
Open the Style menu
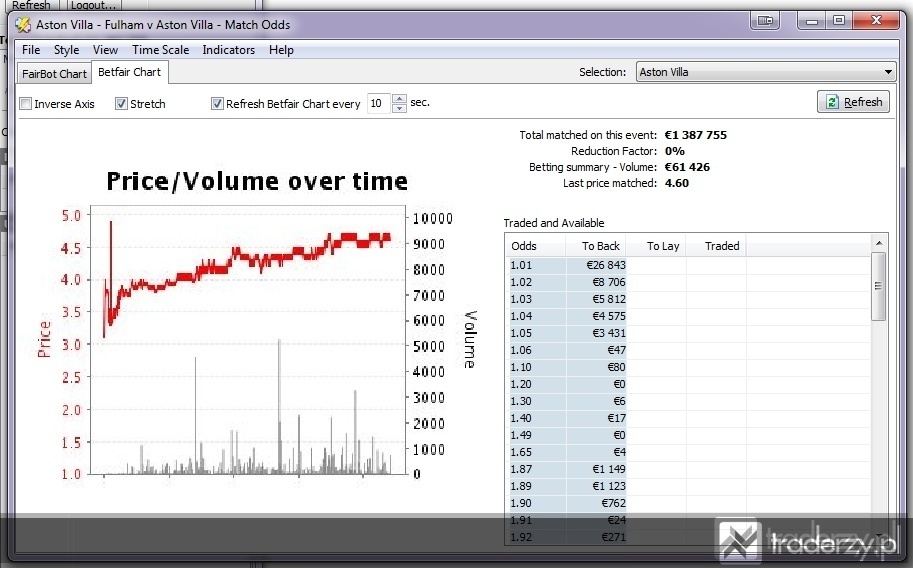pos(66,50)
